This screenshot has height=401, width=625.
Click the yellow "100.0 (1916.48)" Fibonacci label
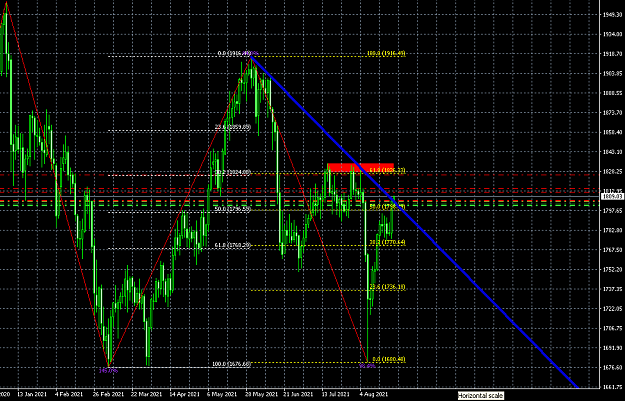click(386, 53)
